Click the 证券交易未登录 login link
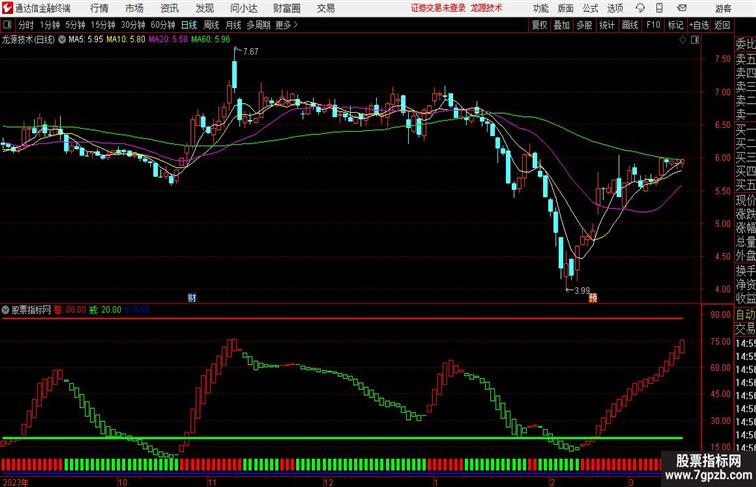The height and width of the screenshot is (487, 756). 438,8
